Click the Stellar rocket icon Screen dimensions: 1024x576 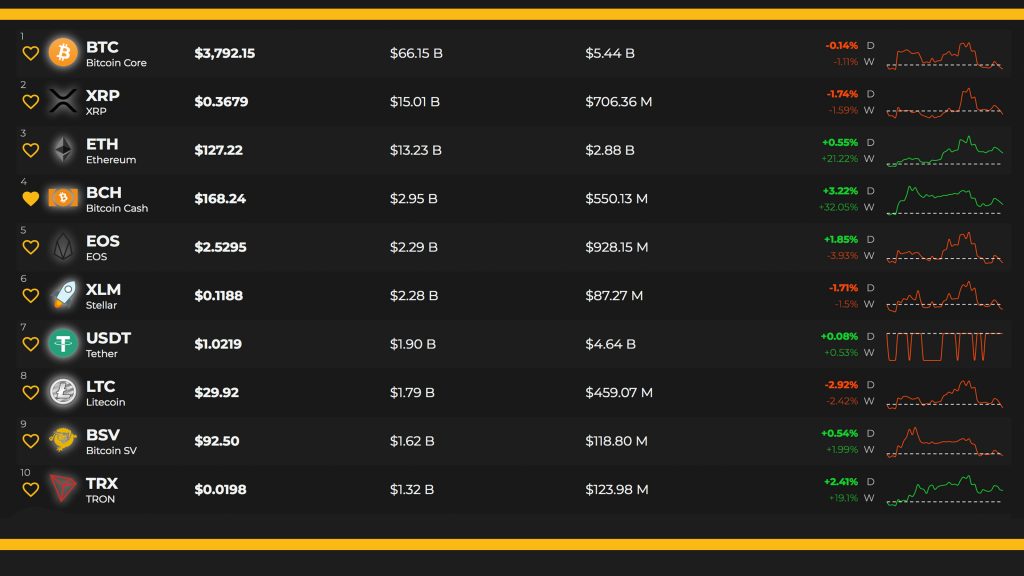coord(63,295)
